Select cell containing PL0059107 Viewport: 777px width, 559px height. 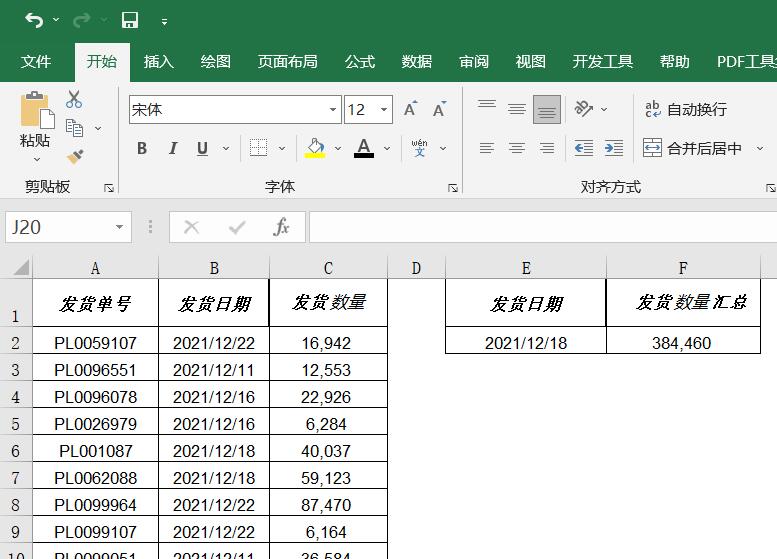95,342
